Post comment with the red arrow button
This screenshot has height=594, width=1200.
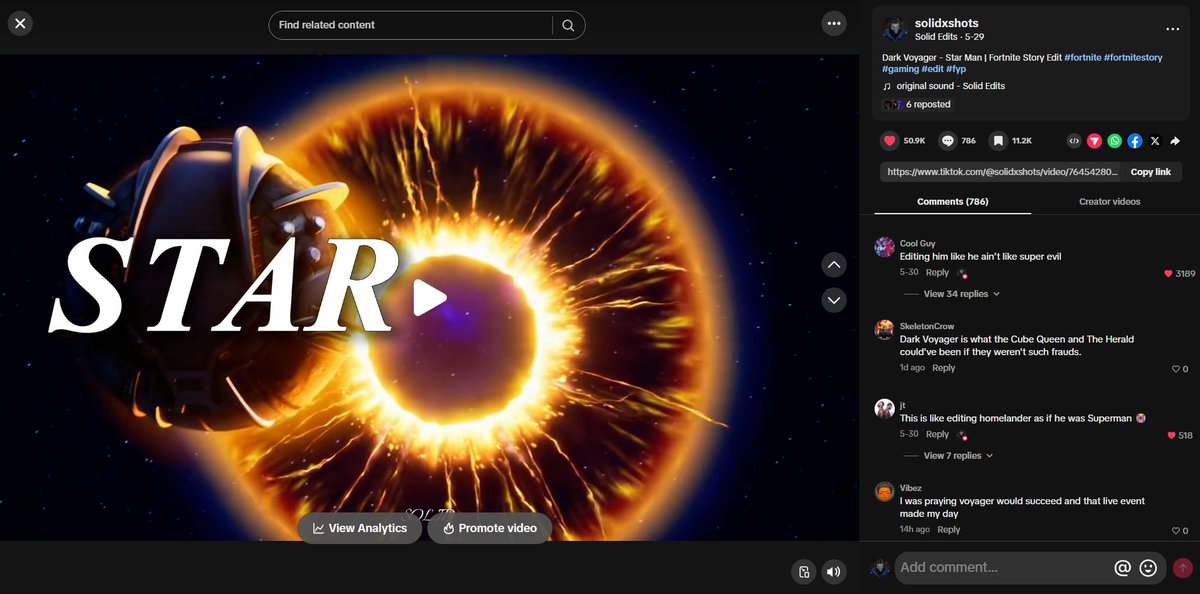pos(1183,568)
